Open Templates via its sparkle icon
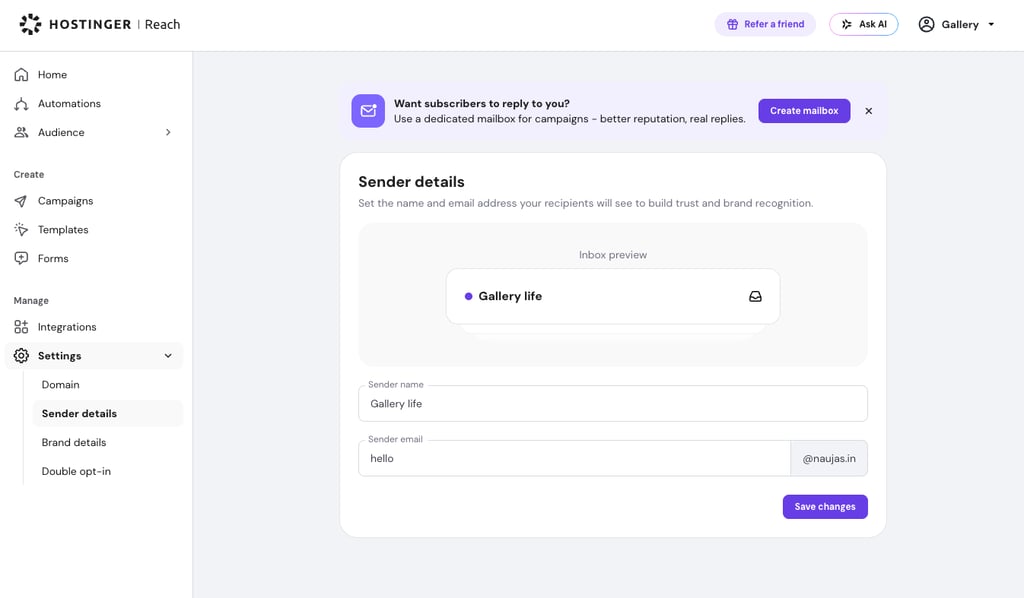Viewport: 1024px width, 598px height. [x=21, y=230]
